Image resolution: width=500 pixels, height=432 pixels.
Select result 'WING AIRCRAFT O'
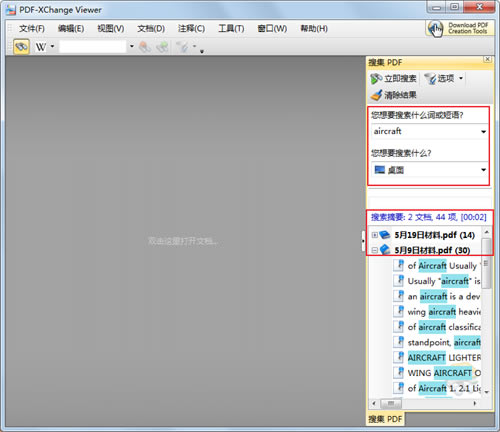pos(444,373)
